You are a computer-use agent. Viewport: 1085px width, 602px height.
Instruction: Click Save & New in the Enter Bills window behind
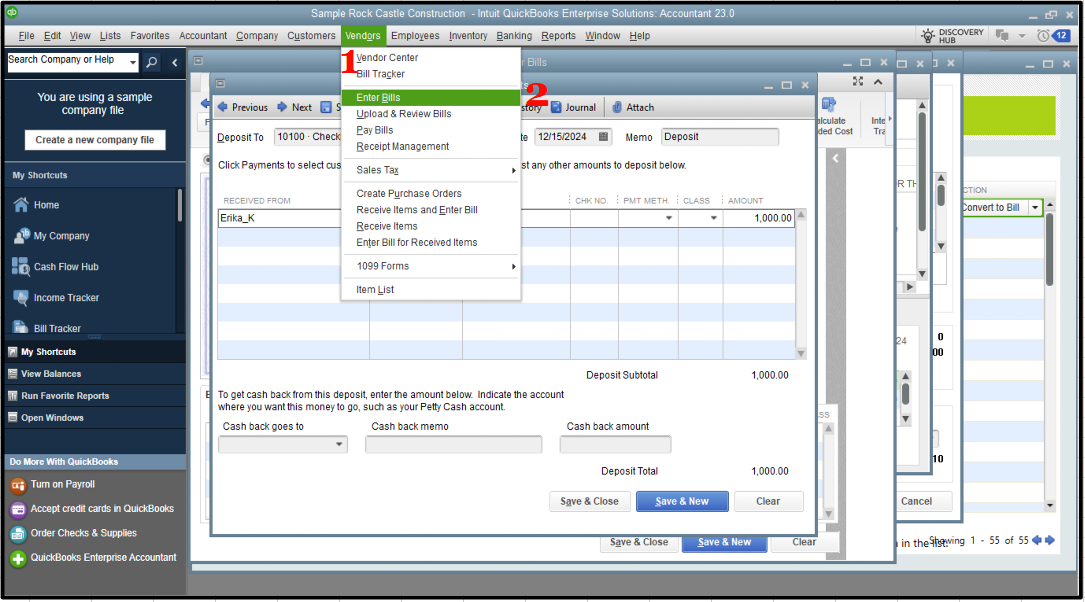point(724,542)
